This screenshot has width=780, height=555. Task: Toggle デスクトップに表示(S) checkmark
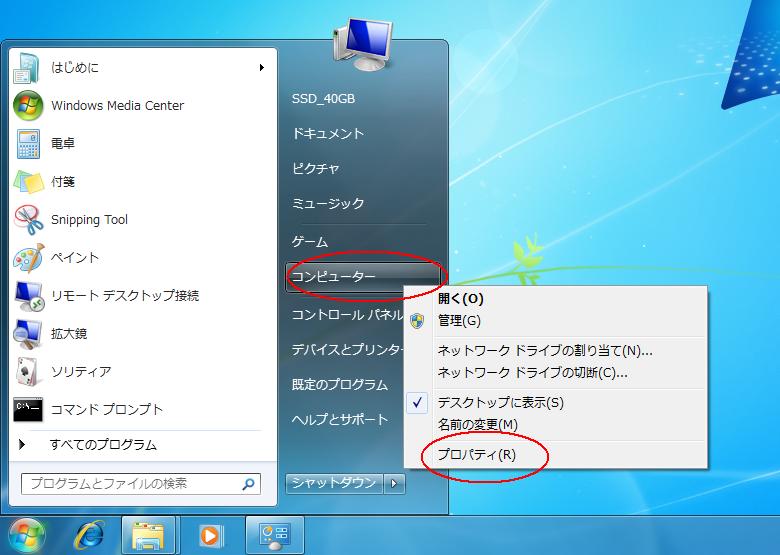417,402
